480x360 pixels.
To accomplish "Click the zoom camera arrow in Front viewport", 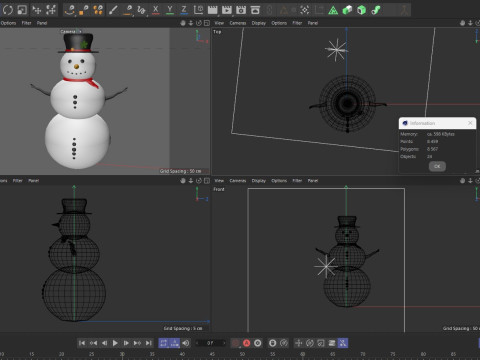I will pos(470,181).
